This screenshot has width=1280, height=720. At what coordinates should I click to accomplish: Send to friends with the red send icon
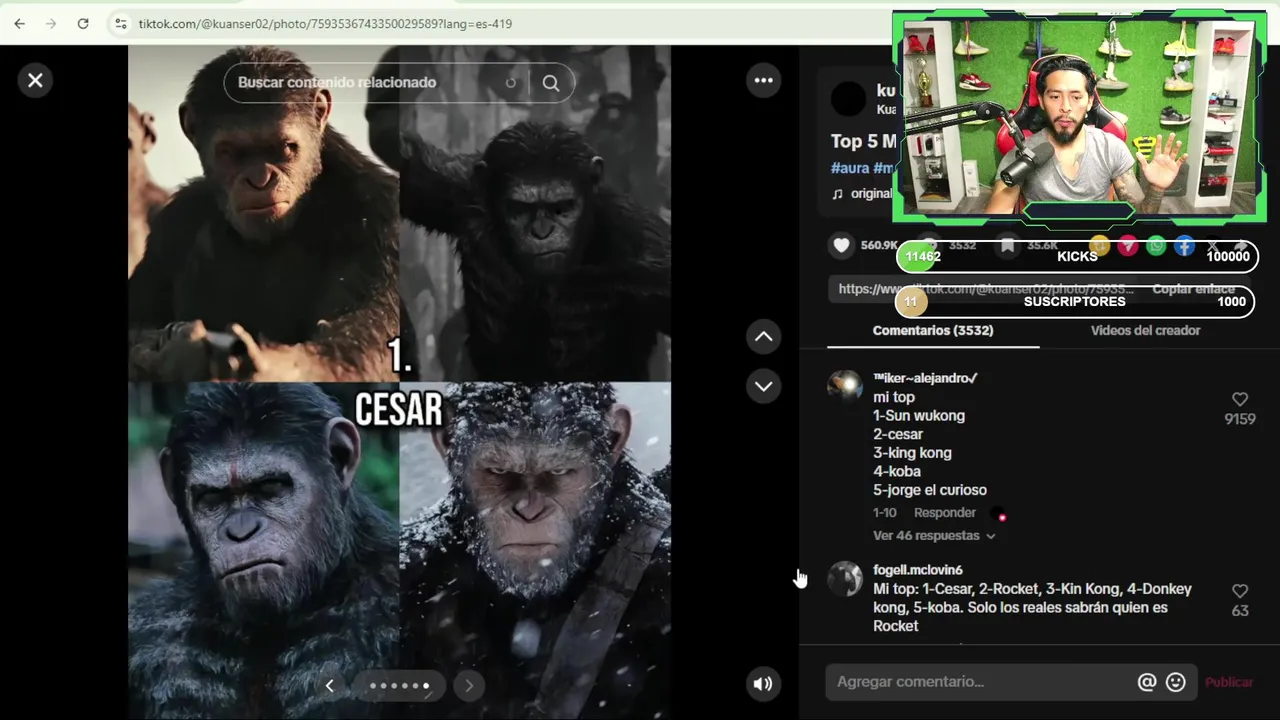pos(1128,246)
